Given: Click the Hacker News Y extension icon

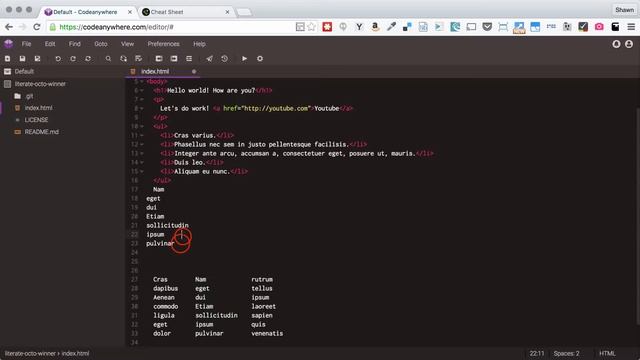Looking at the screenshot, I should pyautogui.click(x=359, y=27).
